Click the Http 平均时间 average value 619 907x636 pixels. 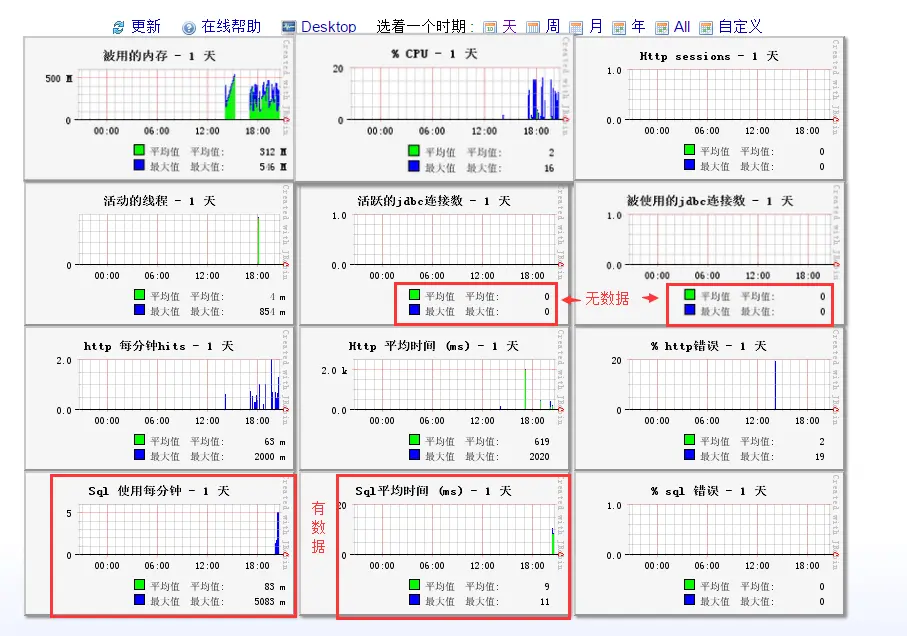[x=542, y=442]
